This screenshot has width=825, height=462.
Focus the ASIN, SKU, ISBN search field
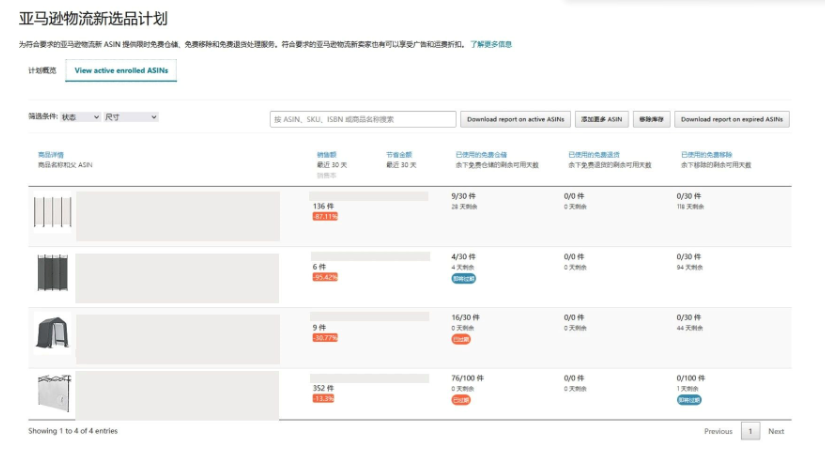click(363, 119)
